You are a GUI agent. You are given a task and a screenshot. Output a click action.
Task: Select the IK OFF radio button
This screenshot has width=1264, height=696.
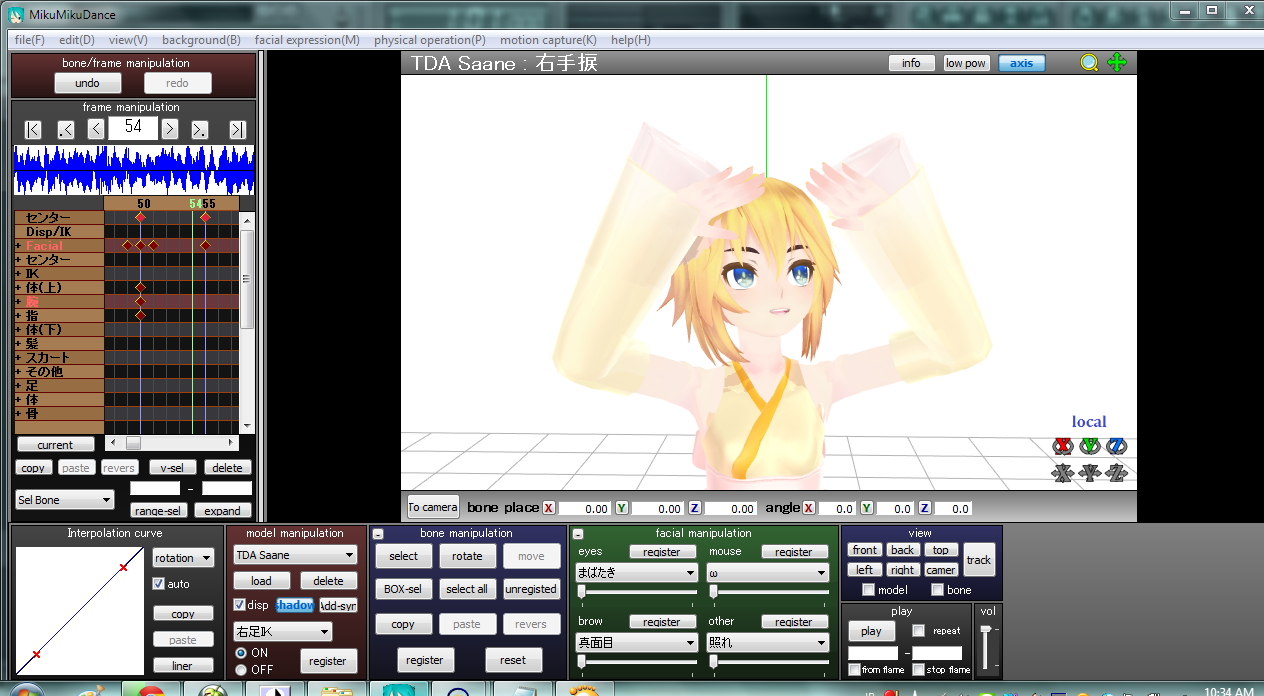coord(240,669)
